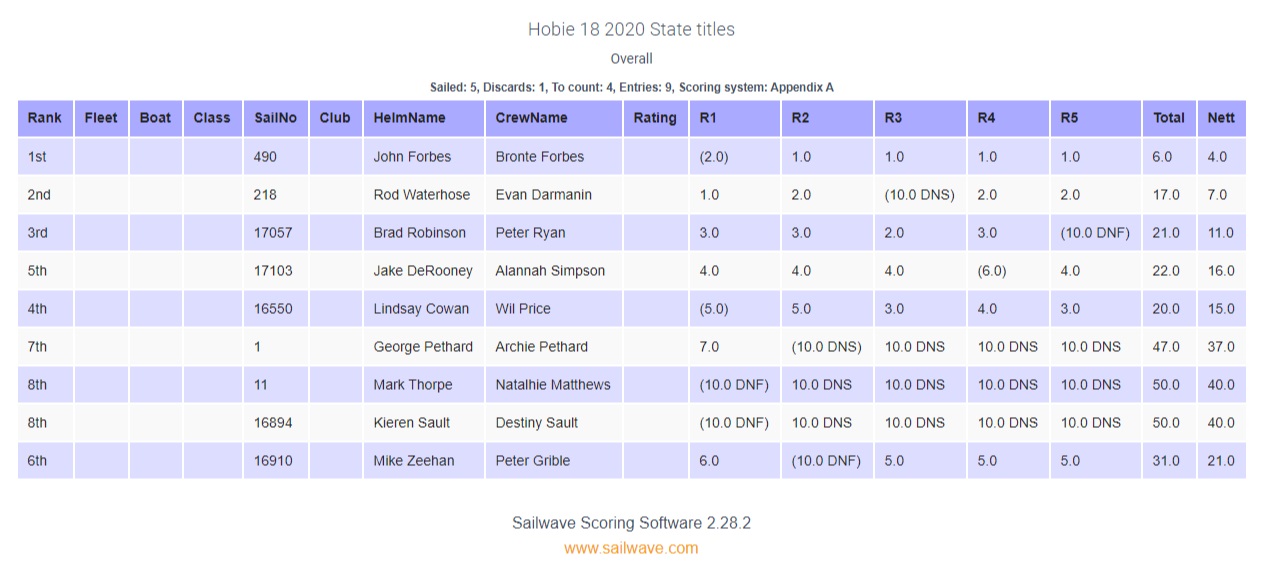Click the Rank column header
This screenshot has height=573, width=1262.
[x=45, y=118]
